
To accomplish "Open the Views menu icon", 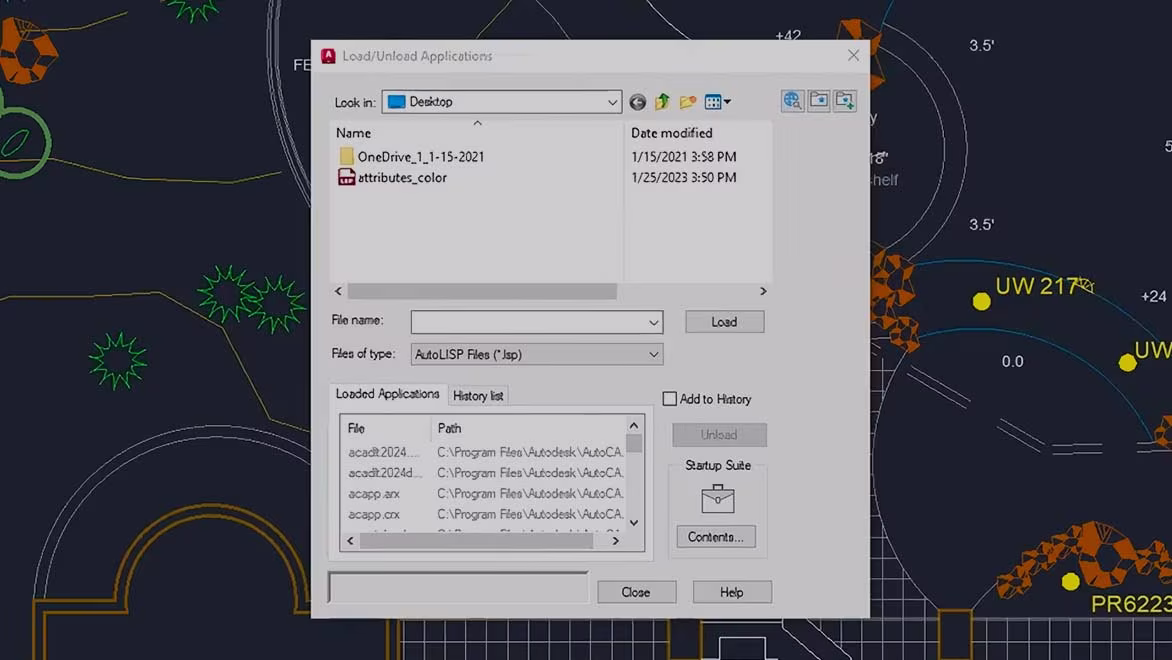I will (717, 102).
